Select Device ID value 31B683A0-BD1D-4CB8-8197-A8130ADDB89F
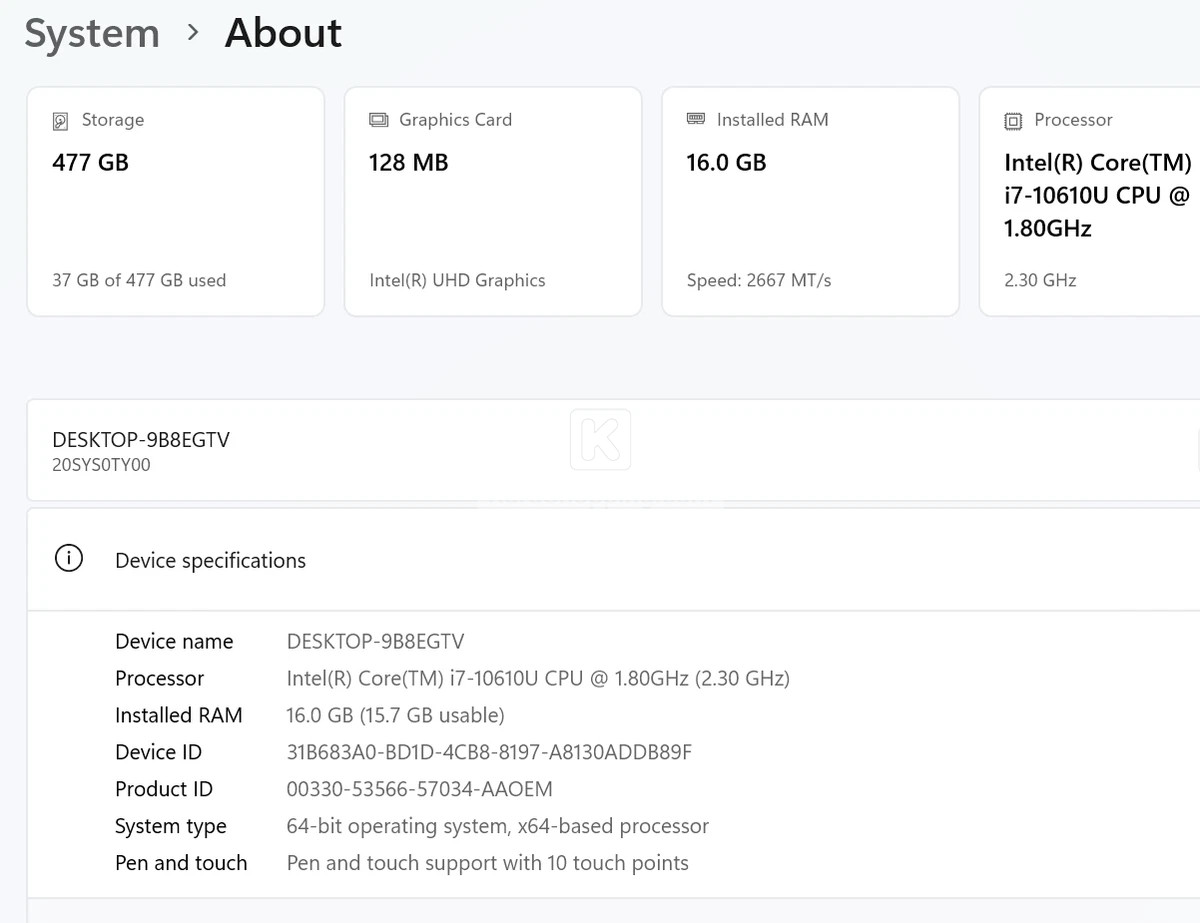1200x923 pixels. click(489, 753)
